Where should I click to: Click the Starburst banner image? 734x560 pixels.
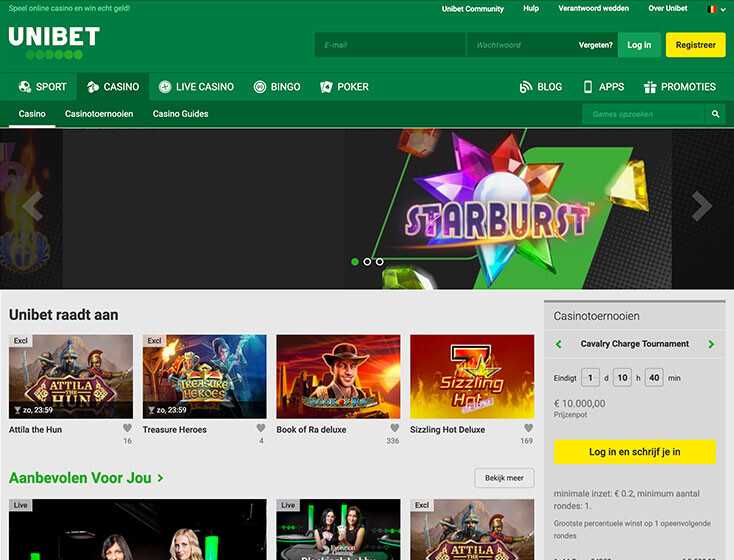pos(367,209)
